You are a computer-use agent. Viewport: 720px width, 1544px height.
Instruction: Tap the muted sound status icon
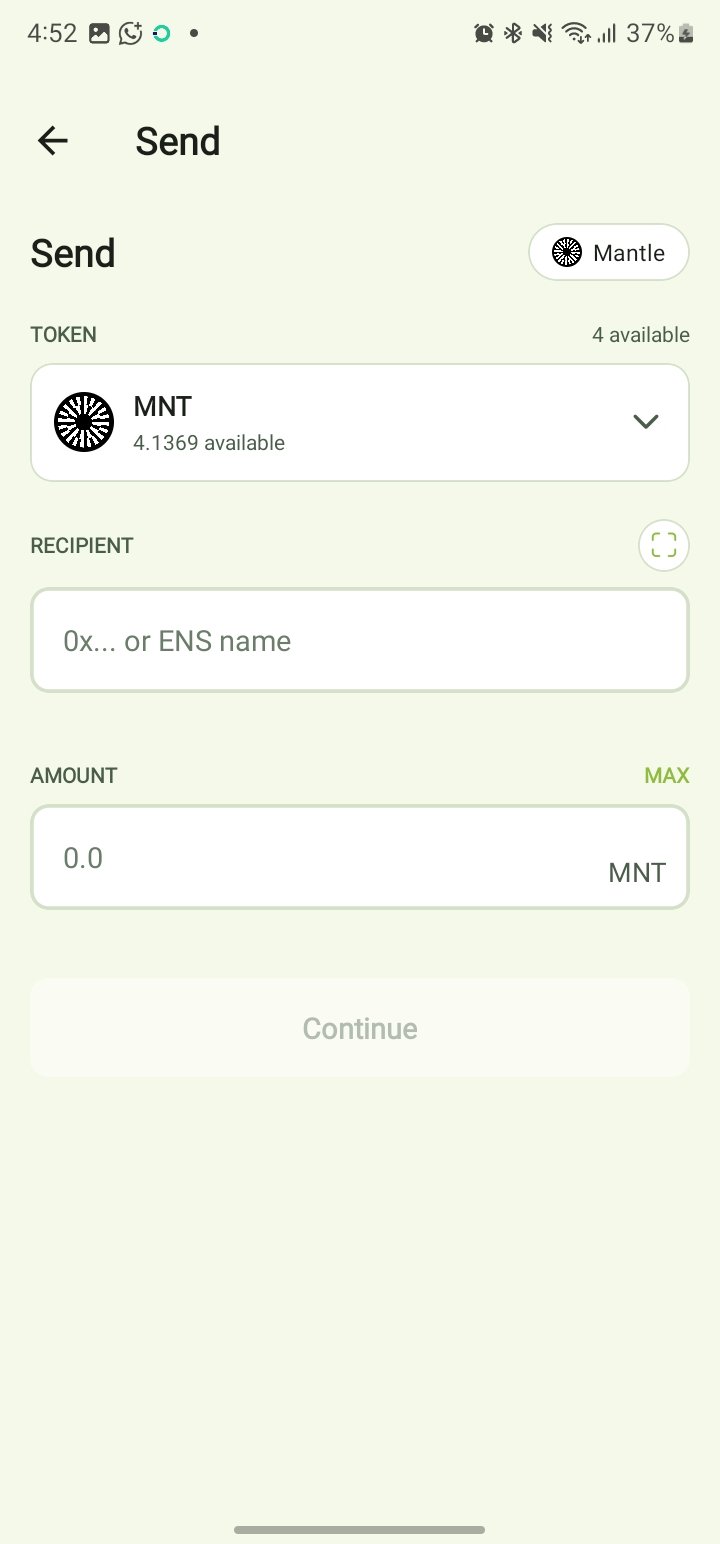(x=542, y=33)
